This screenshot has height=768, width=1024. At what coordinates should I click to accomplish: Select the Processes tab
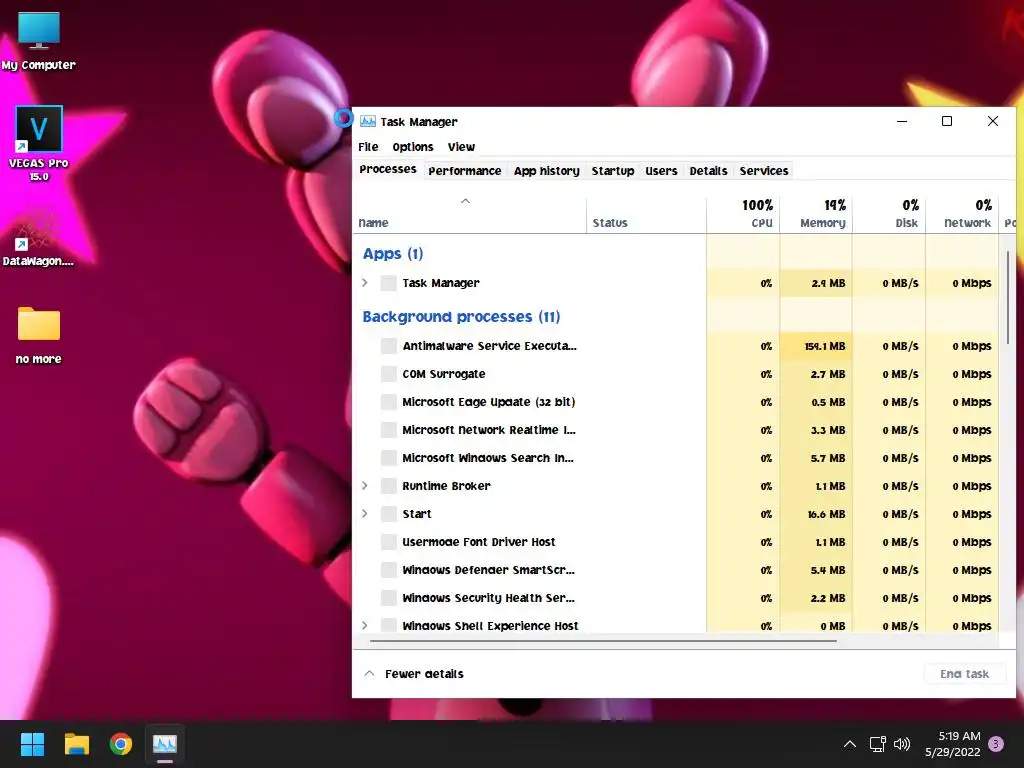click(x=388, y=169)
